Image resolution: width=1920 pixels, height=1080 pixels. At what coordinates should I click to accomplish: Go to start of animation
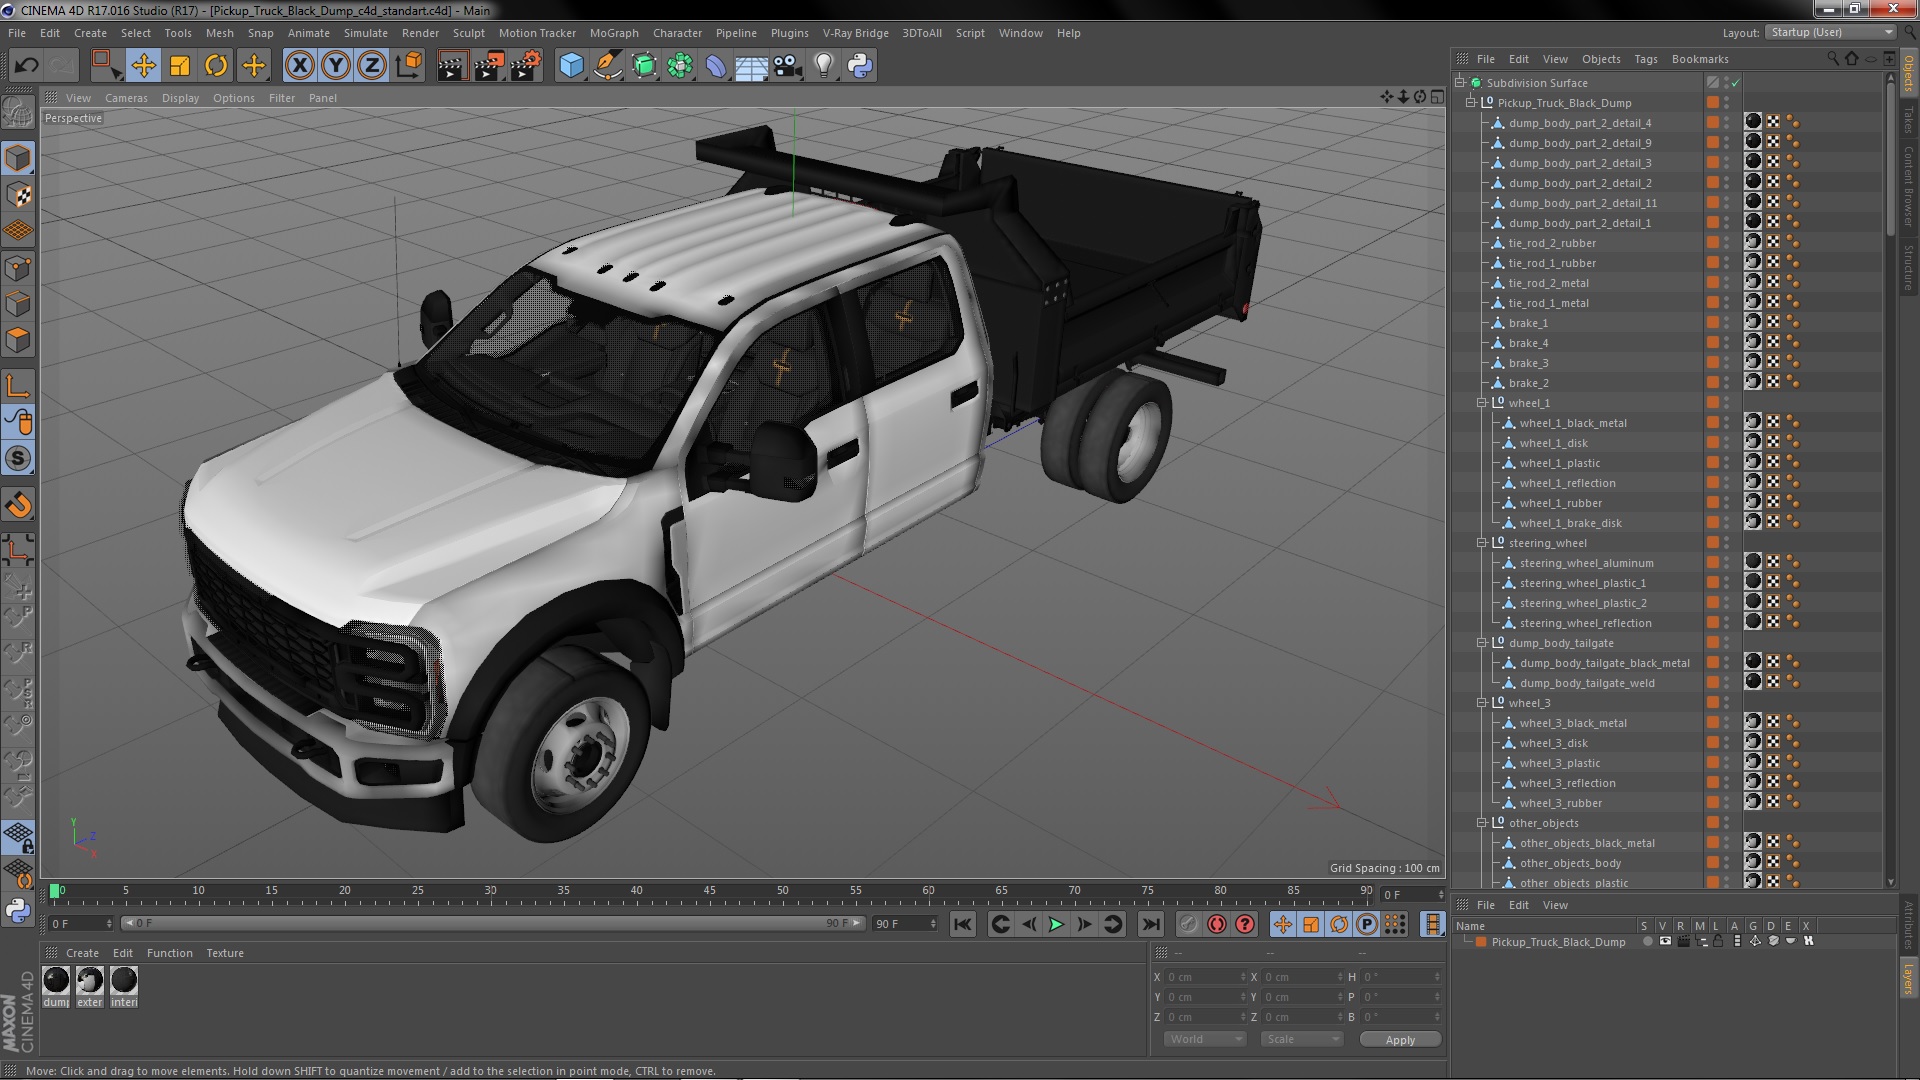coord(962,925)
